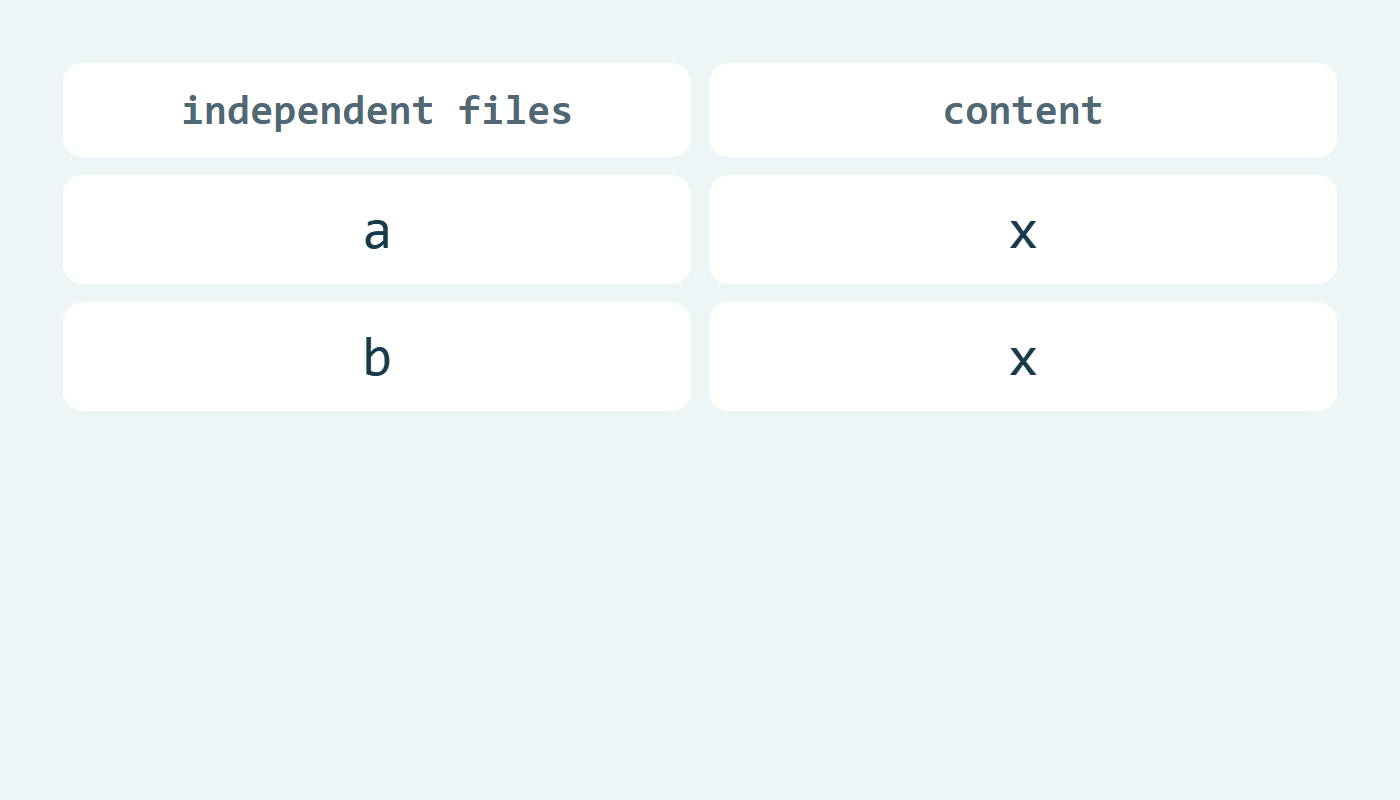Click the cell labeled "a"
Screen dimensions: 1400x800
pyautogui.click(x=377, y=230)
